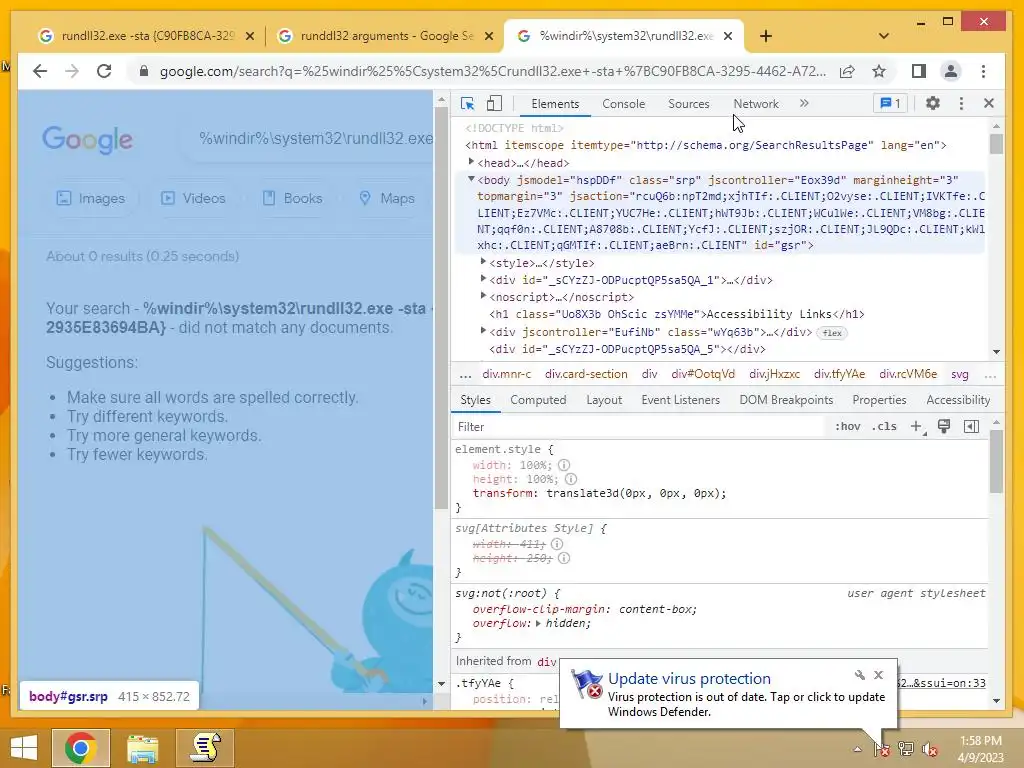The height and width of the screenshot is (768, 1024).
Task: Select svg breadcrumb item
Action: [959, 374]
